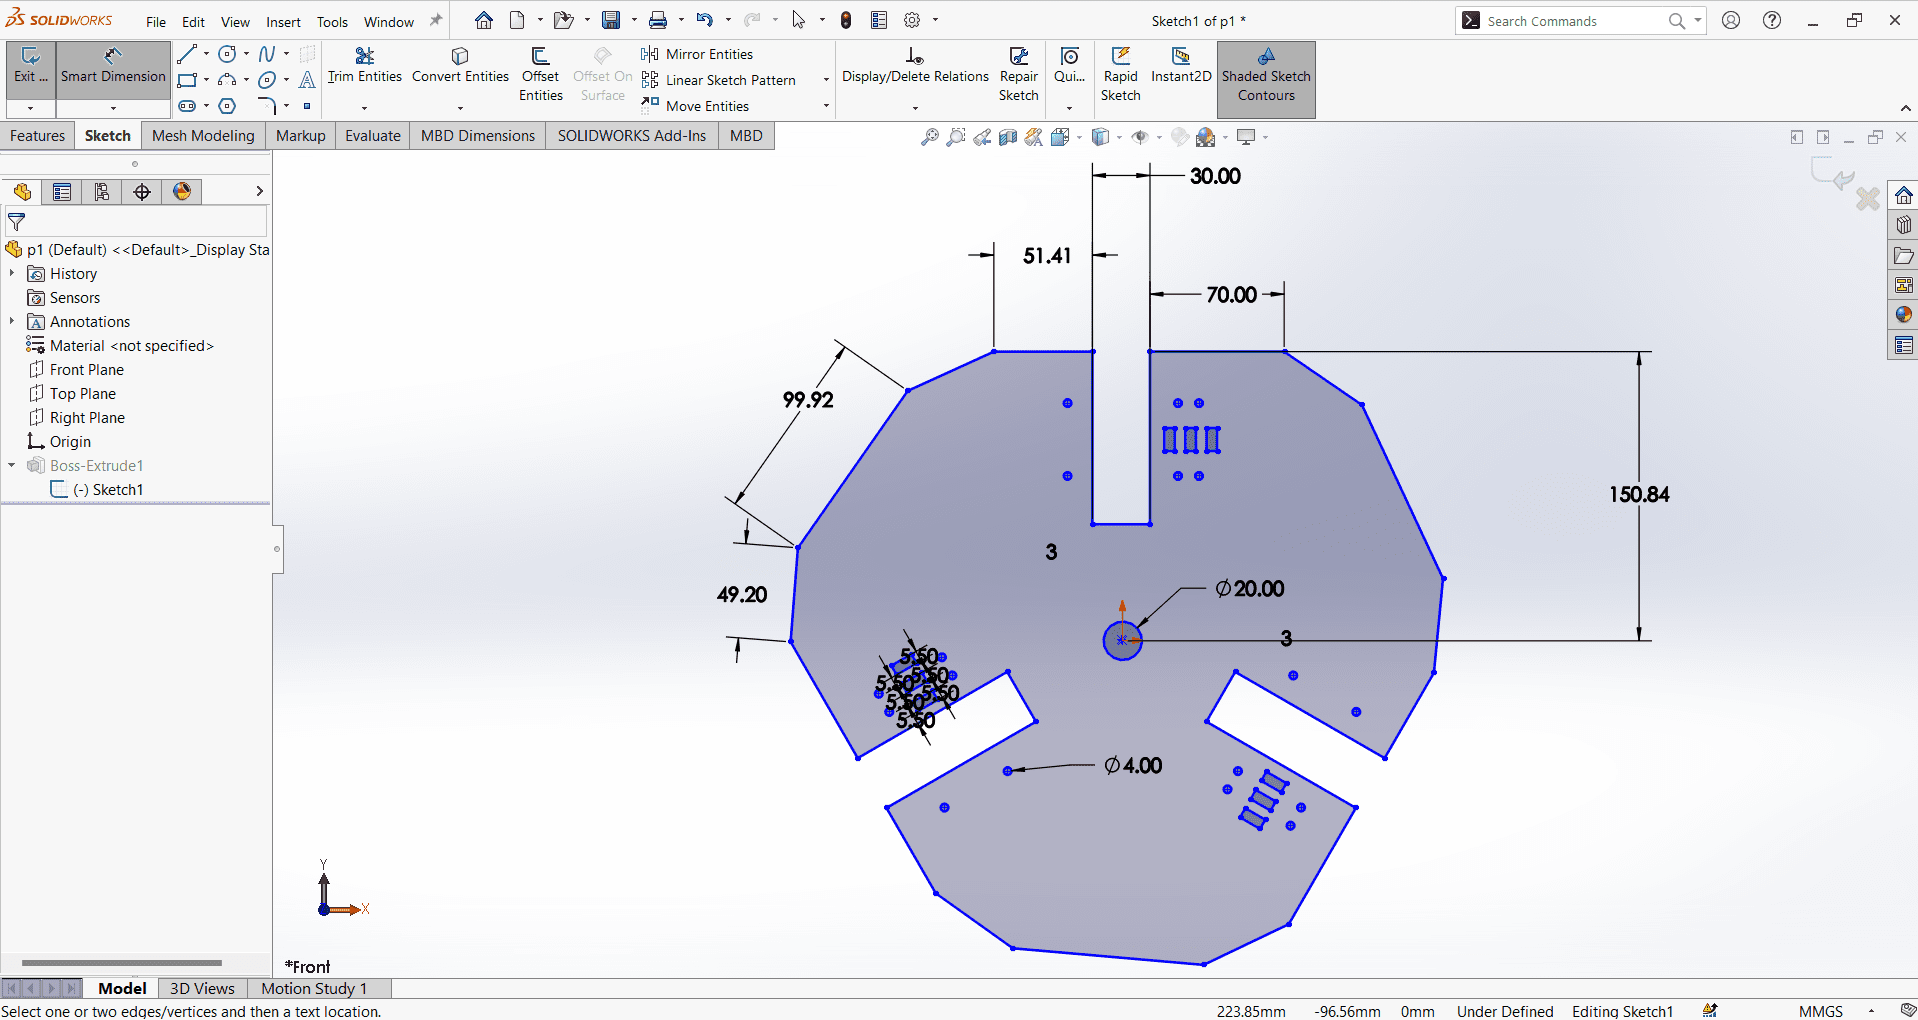Select the sketch Text tool
Screen dimensions: 1918x1020
click(x=307, y=80)
